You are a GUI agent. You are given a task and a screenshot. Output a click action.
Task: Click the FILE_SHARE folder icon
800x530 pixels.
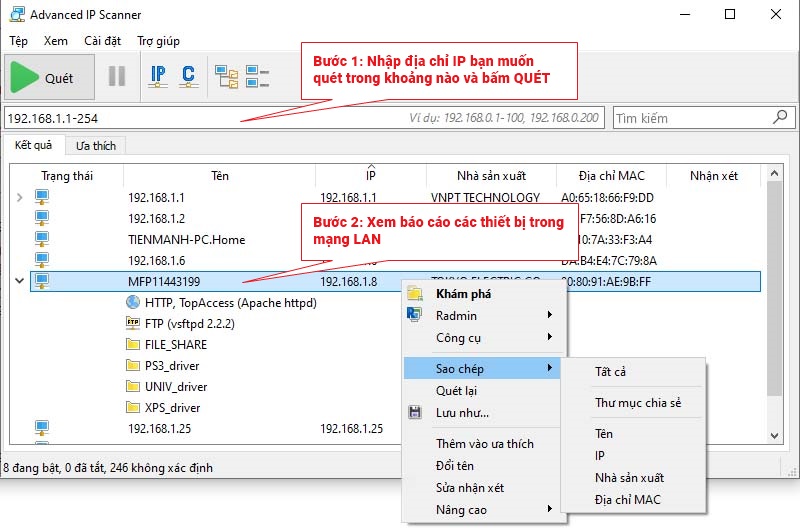[133, 344]
